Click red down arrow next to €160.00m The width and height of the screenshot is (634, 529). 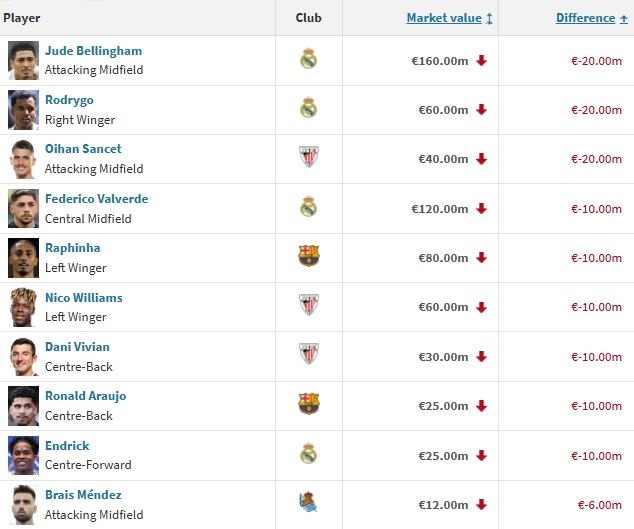point(481,61)
